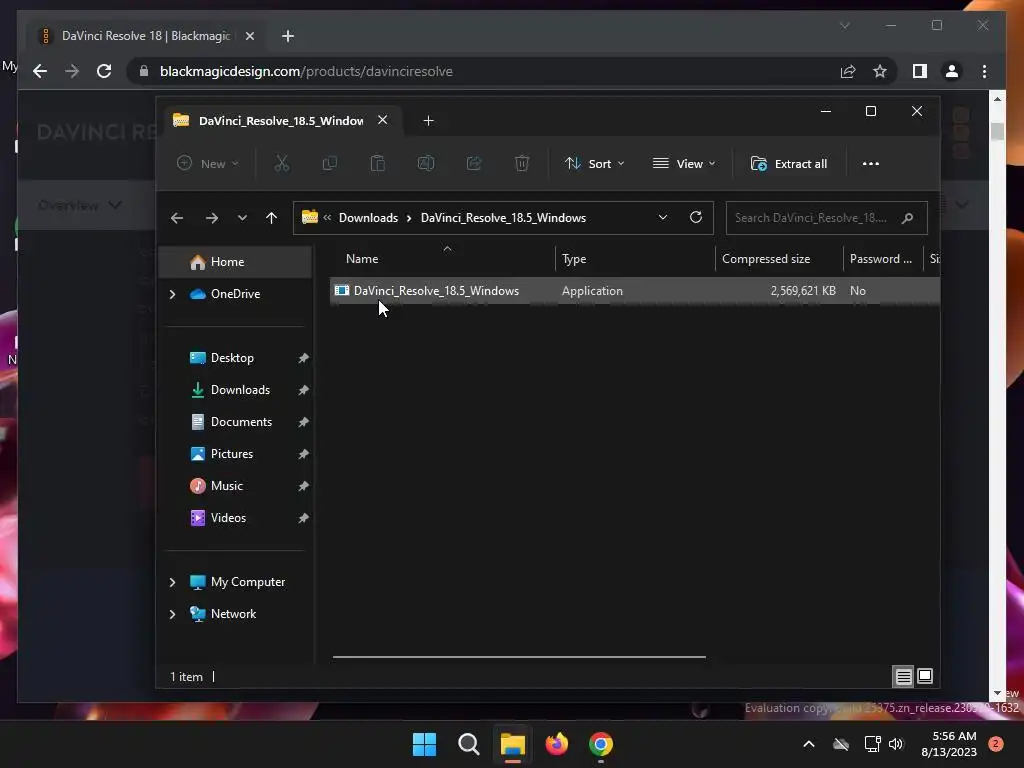Sort by the Name column header
This screenshot has width=1024, height=768.
pyautogui.click(x=362, y=259)
